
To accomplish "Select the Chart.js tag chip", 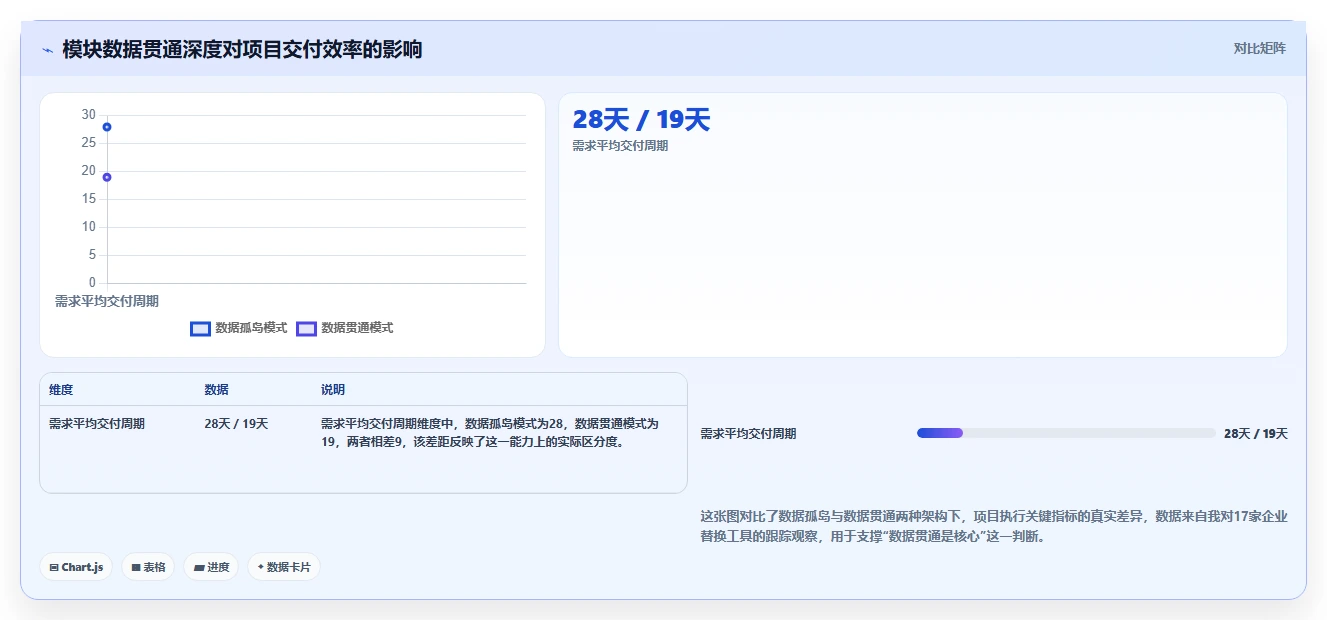I will (x=76, y=567).
